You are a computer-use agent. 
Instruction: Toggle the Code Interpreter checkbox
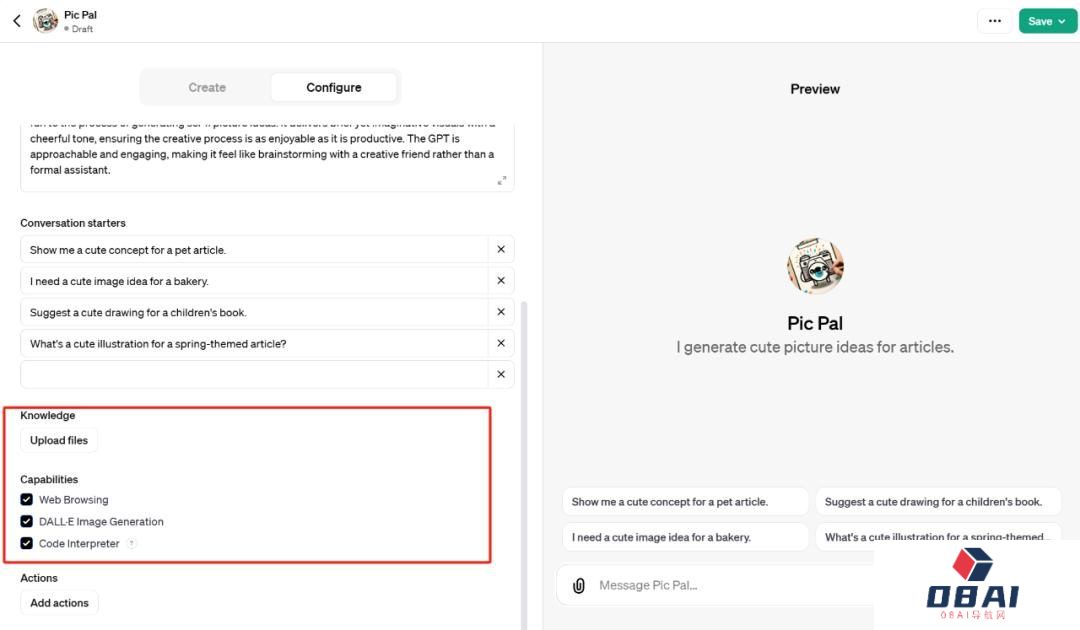26,543
